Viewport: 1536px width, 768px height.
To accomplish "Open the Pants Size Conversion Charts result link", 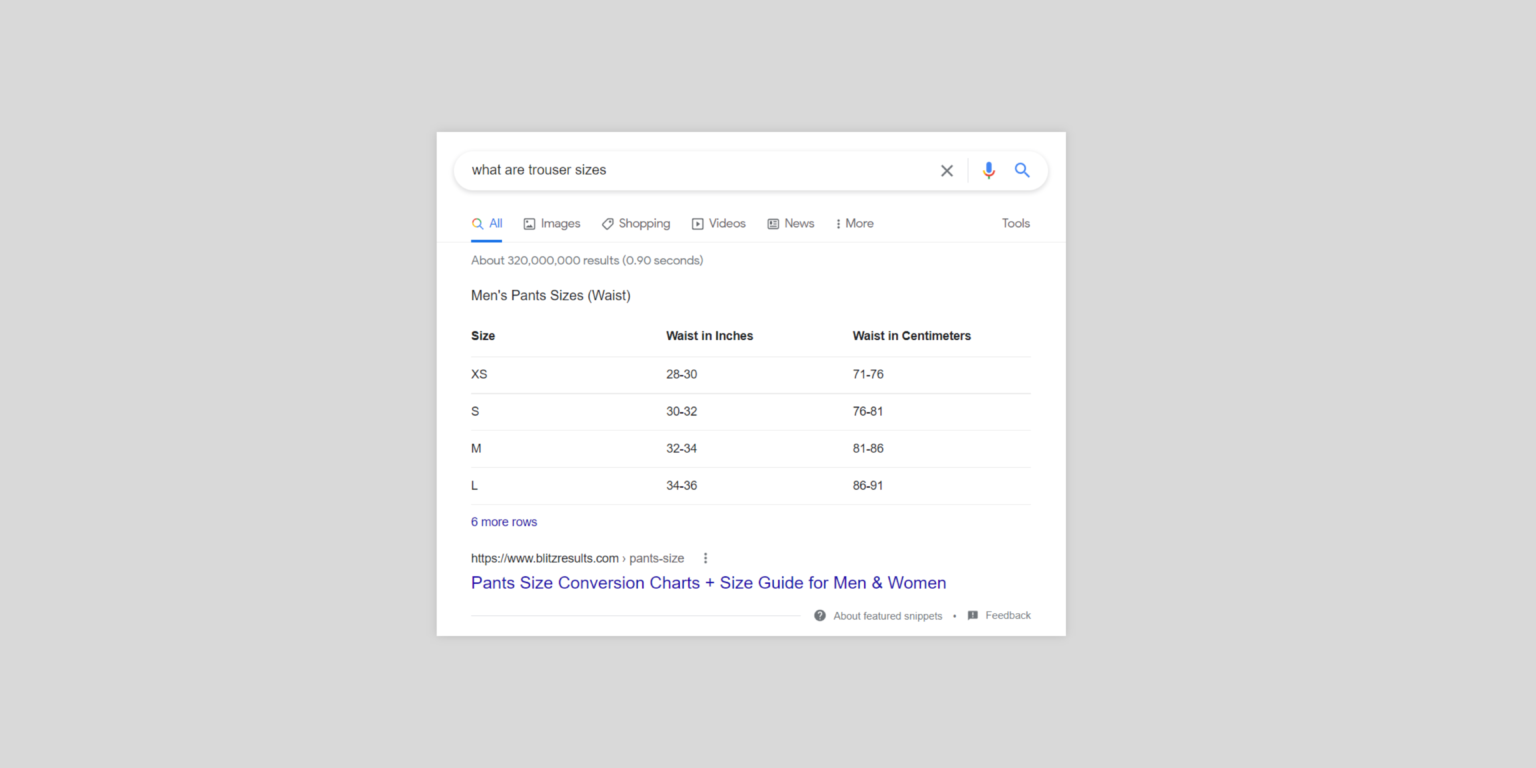I will (x=708, y=583).
